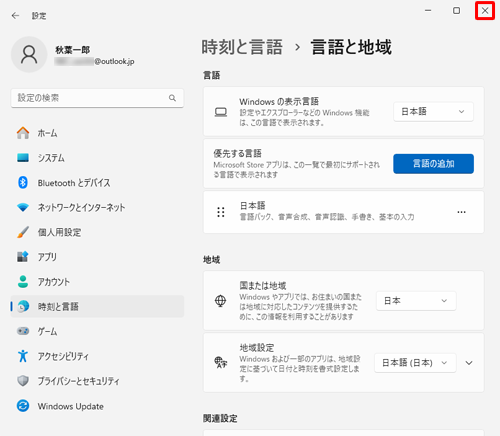Click the 個人用設定 paintbrush icon
This screenshot has width=500, height=436.
click(23, 232)
